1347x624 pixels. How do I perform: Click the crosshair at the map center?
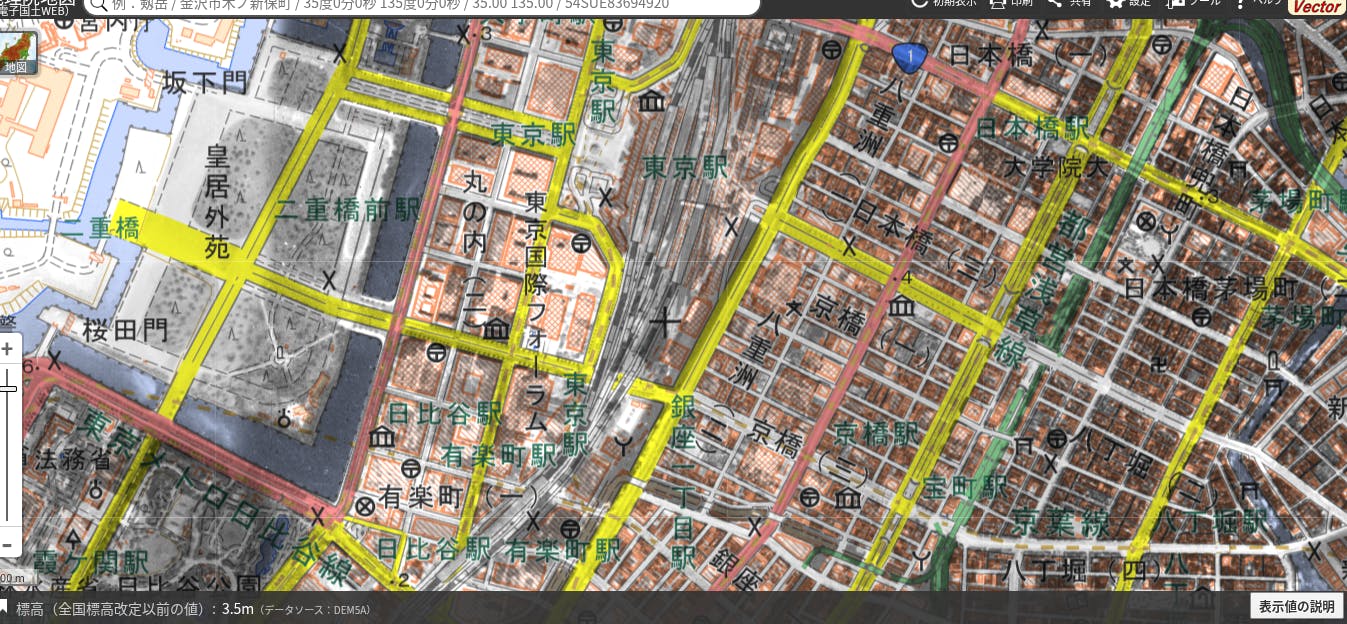coord(664,321)
